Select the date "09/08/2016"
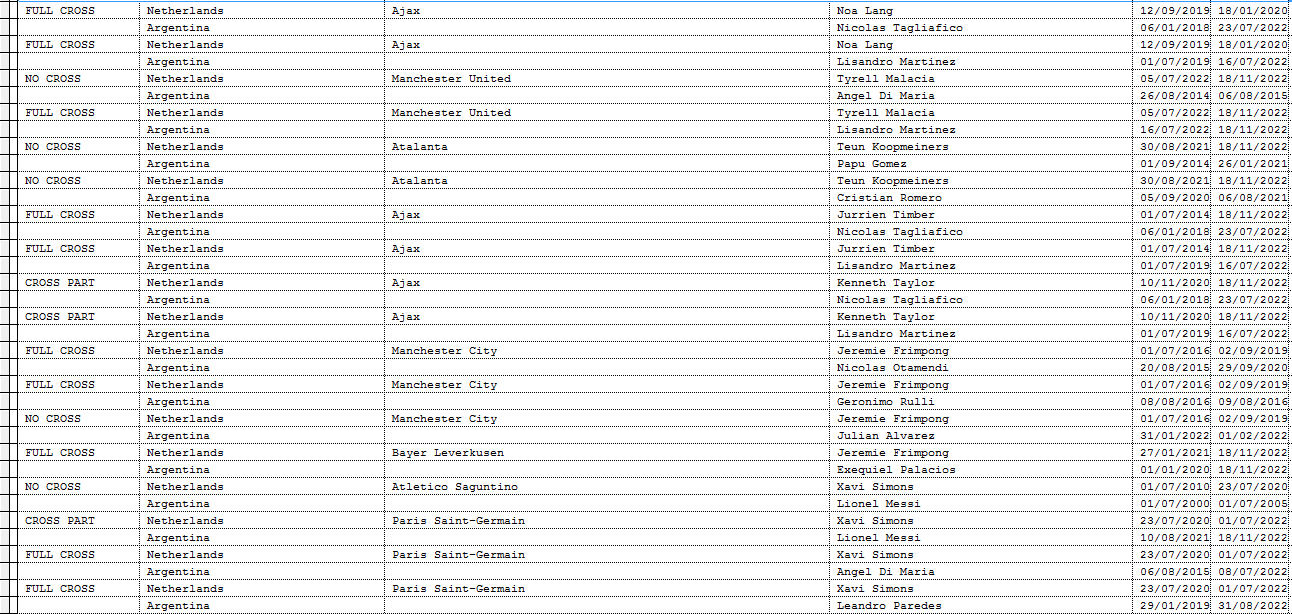The width and height of the screenshot is (1292, 614). (x=1253, y=402)
